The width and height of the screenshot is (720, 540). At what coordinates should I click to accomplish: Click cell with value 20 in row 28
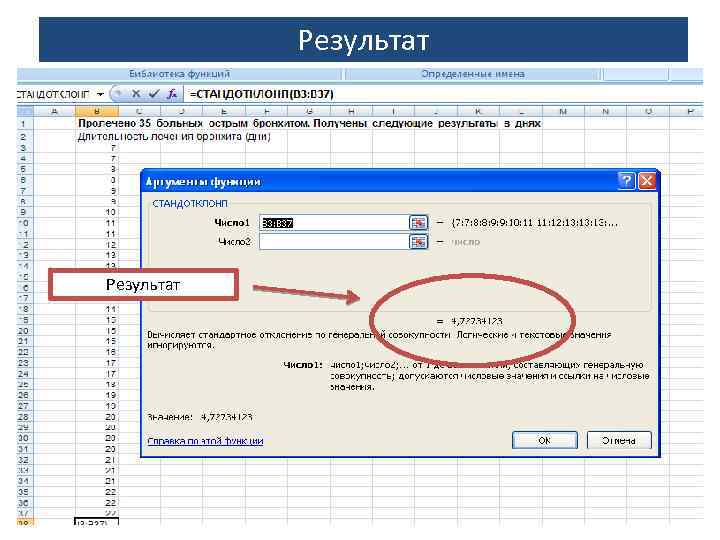[97, 417]
